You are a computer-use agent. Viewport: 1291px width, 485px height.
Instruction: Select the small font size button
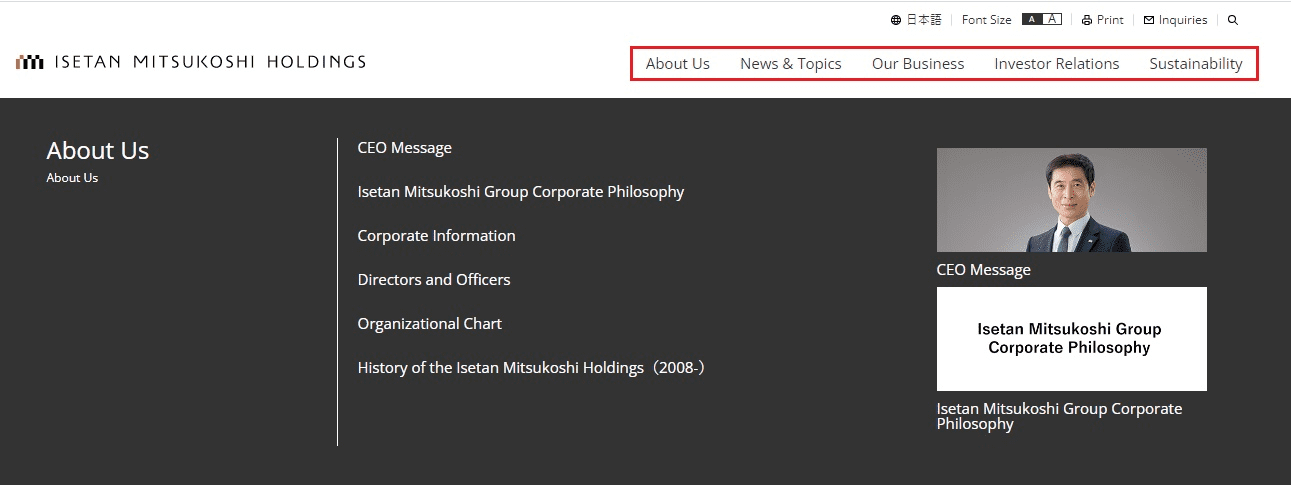pyautogui.click(x=1031, y=19)
